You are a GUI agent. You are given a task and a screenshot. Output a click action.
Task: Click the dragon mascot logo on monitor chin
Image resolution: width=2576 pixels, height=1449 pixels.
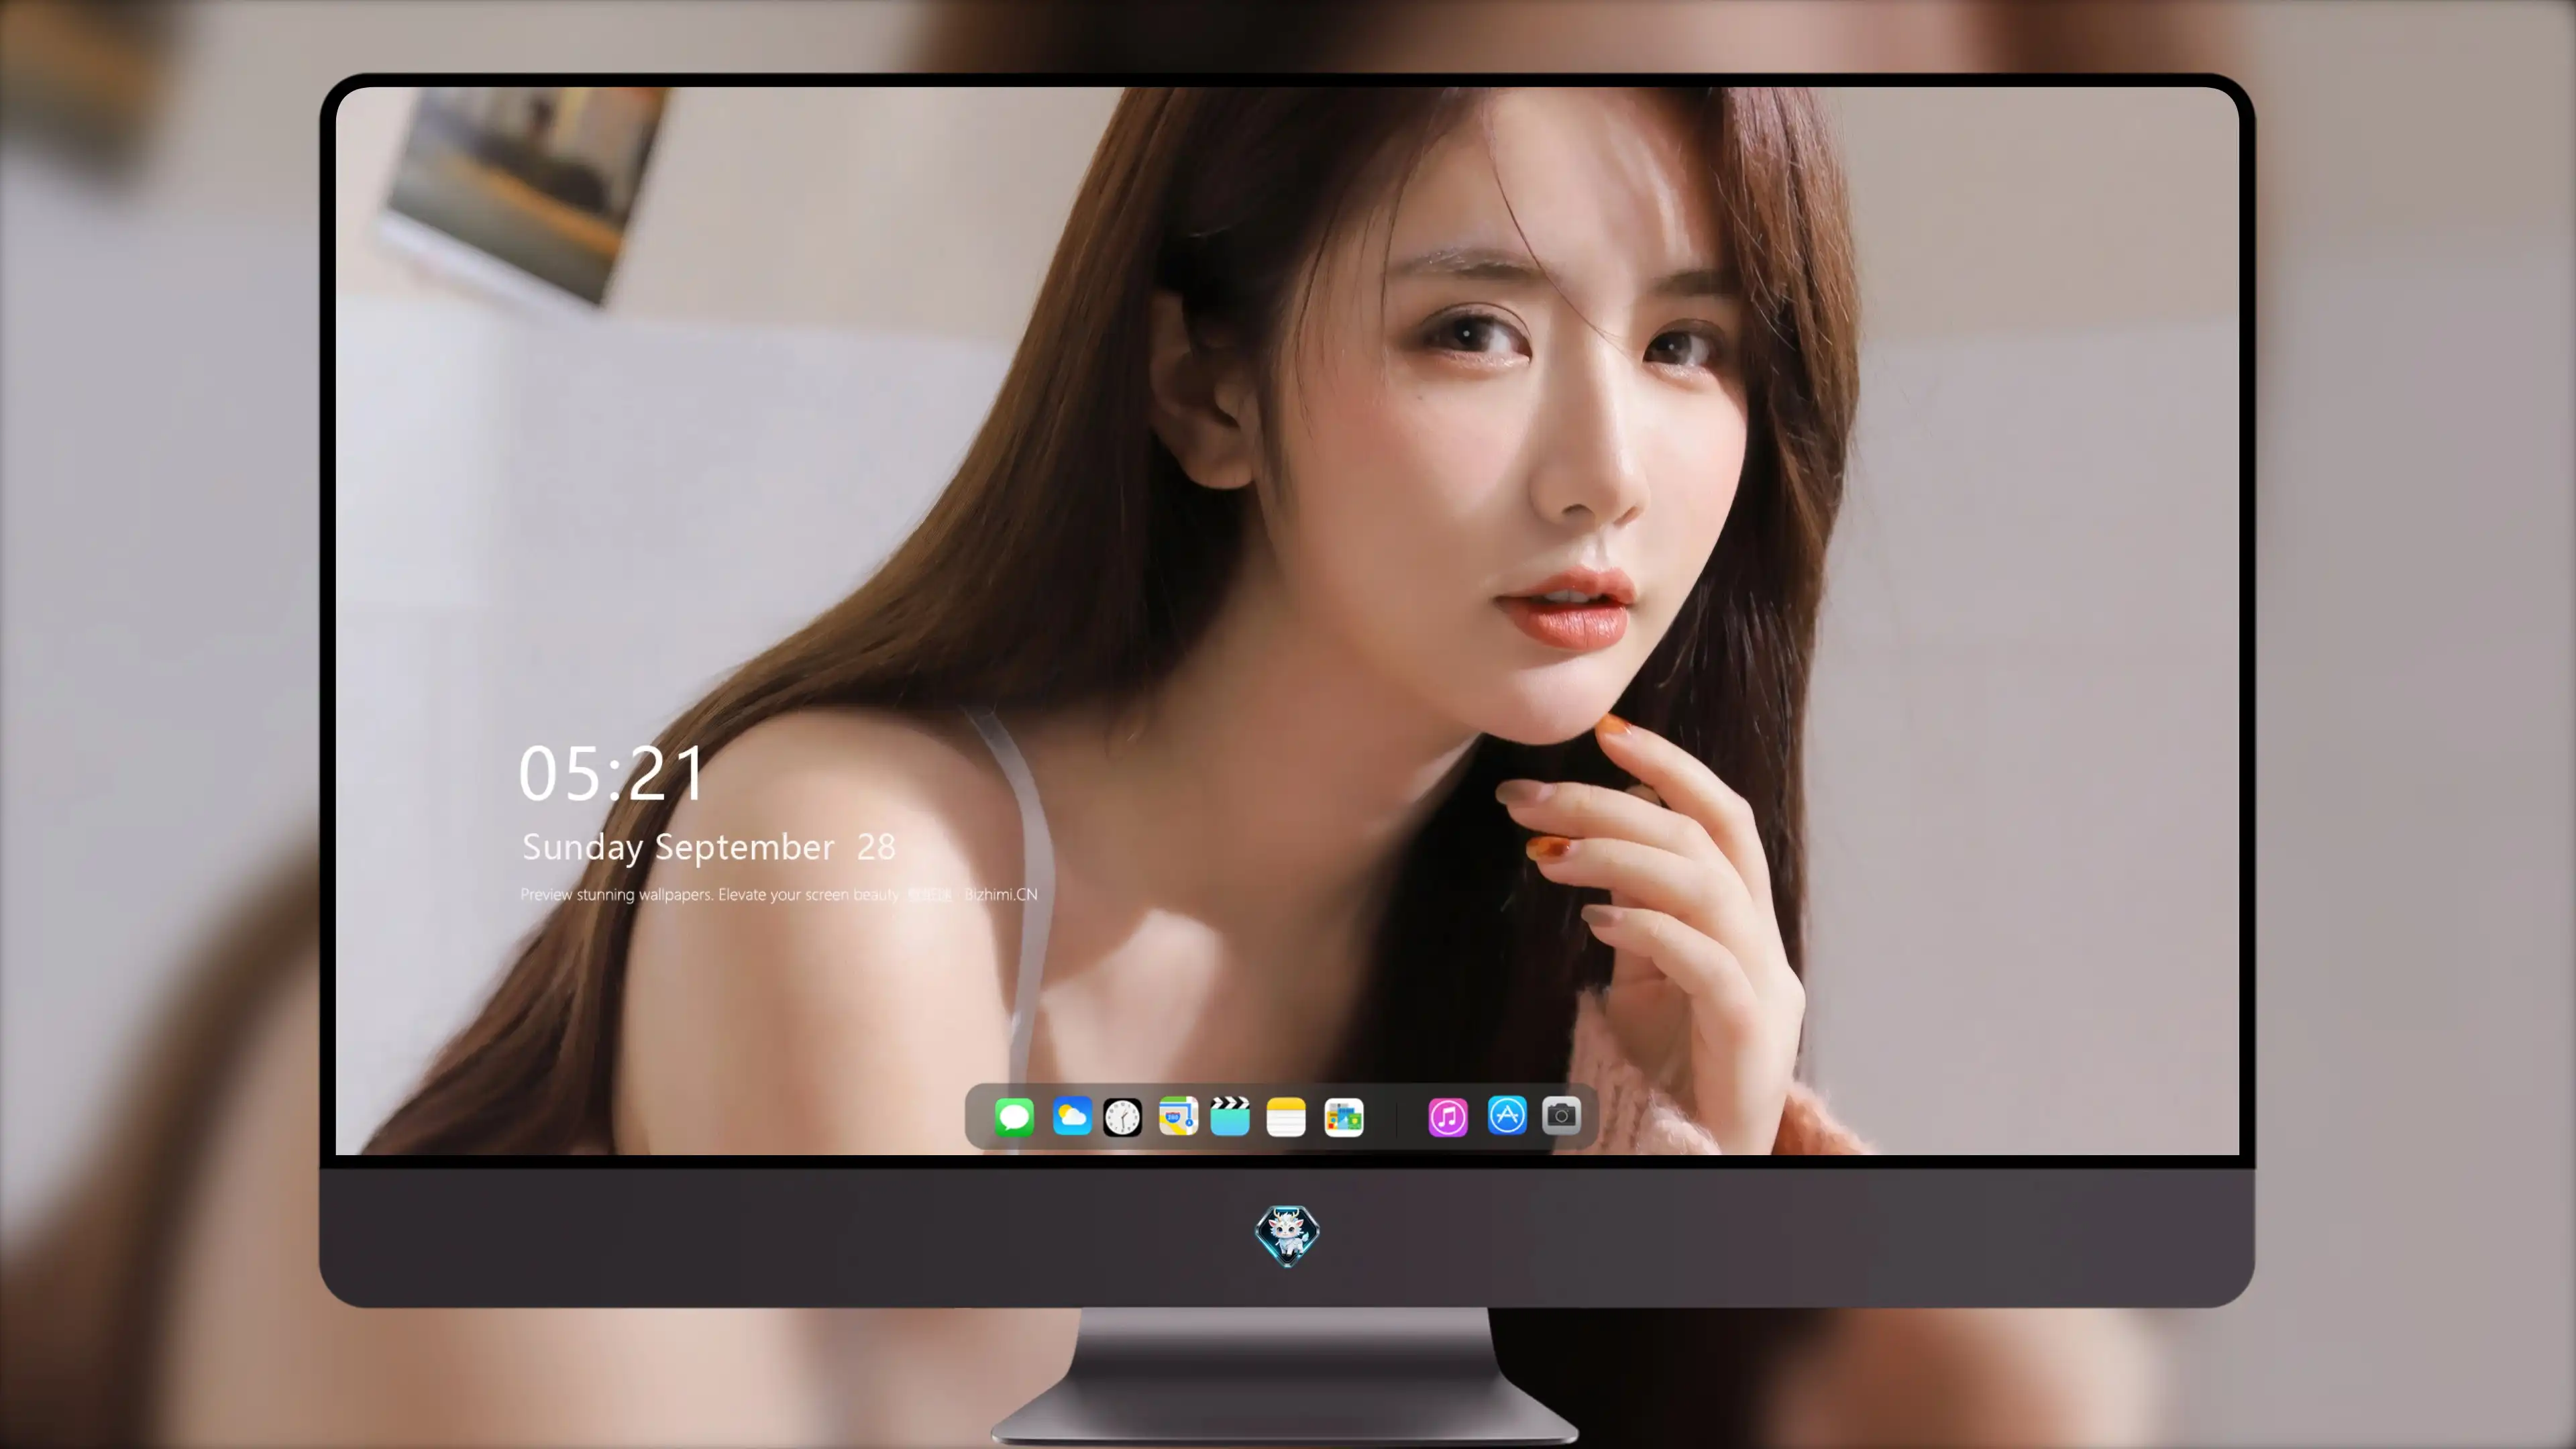tap(1287, 1235)
